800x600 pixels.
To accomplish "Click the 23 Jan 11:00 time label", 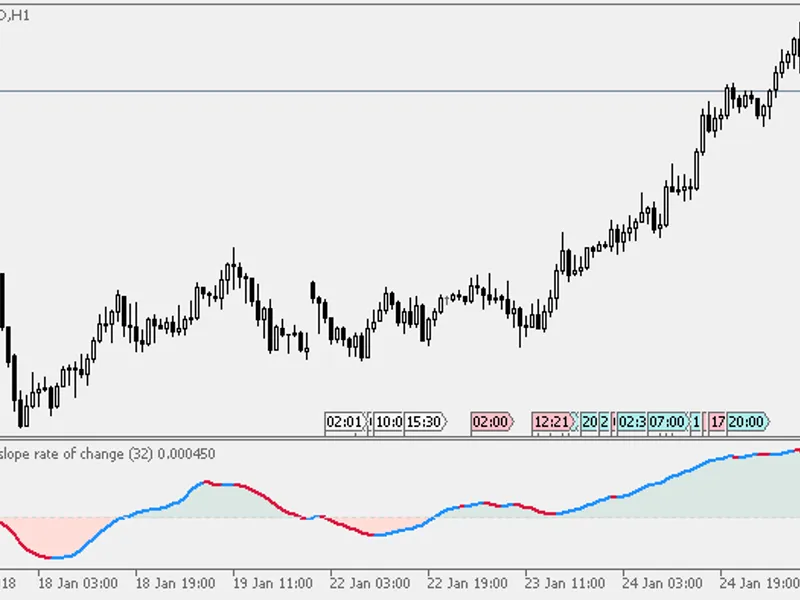I will (565, 583).
